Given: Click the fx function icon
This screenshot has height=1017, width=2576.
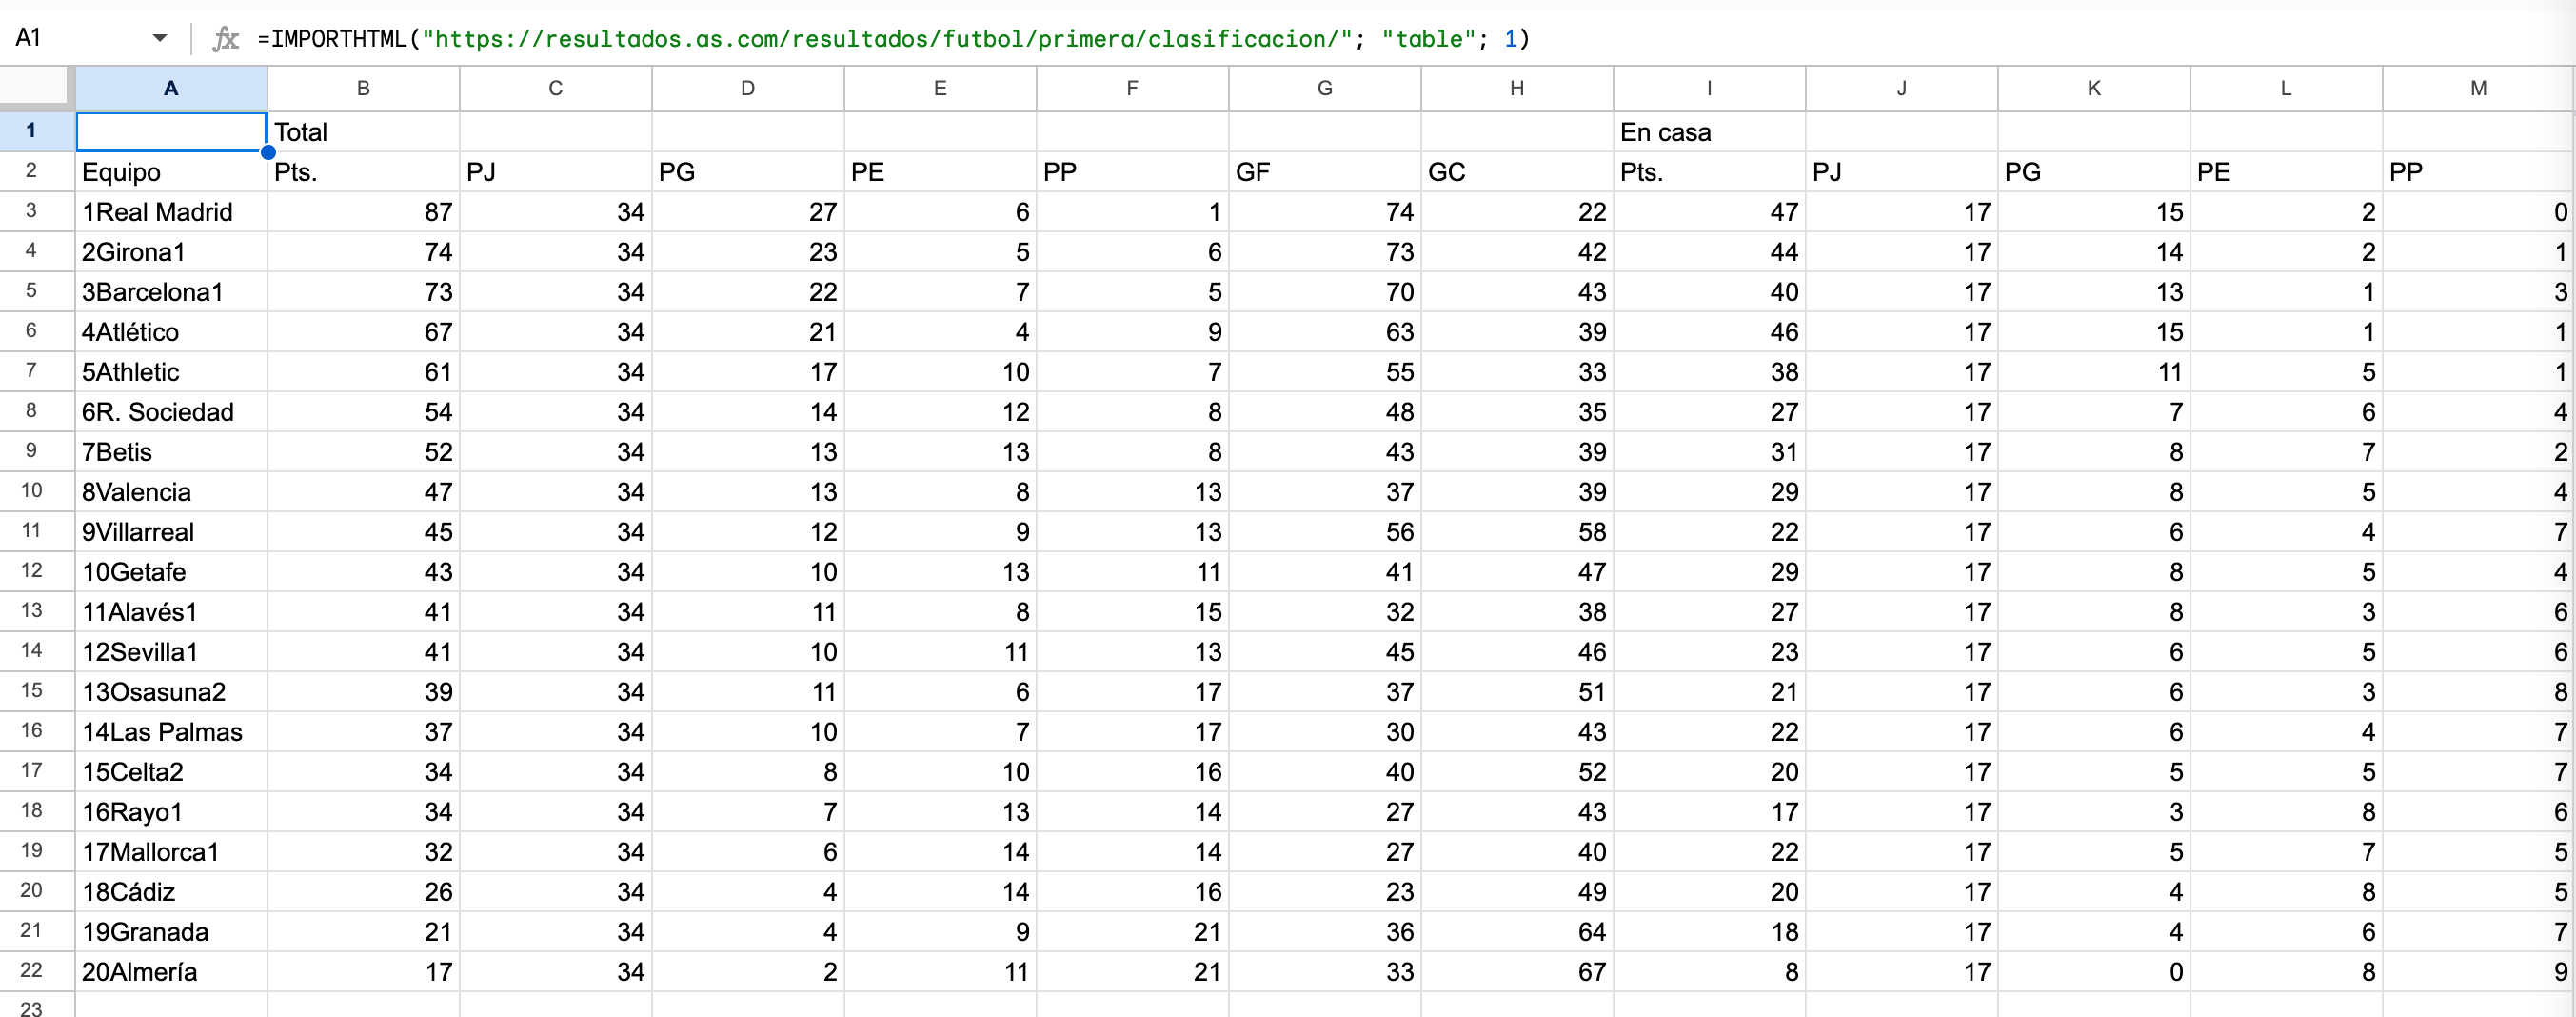Looking at the screenshot, I should pos(226,39).
